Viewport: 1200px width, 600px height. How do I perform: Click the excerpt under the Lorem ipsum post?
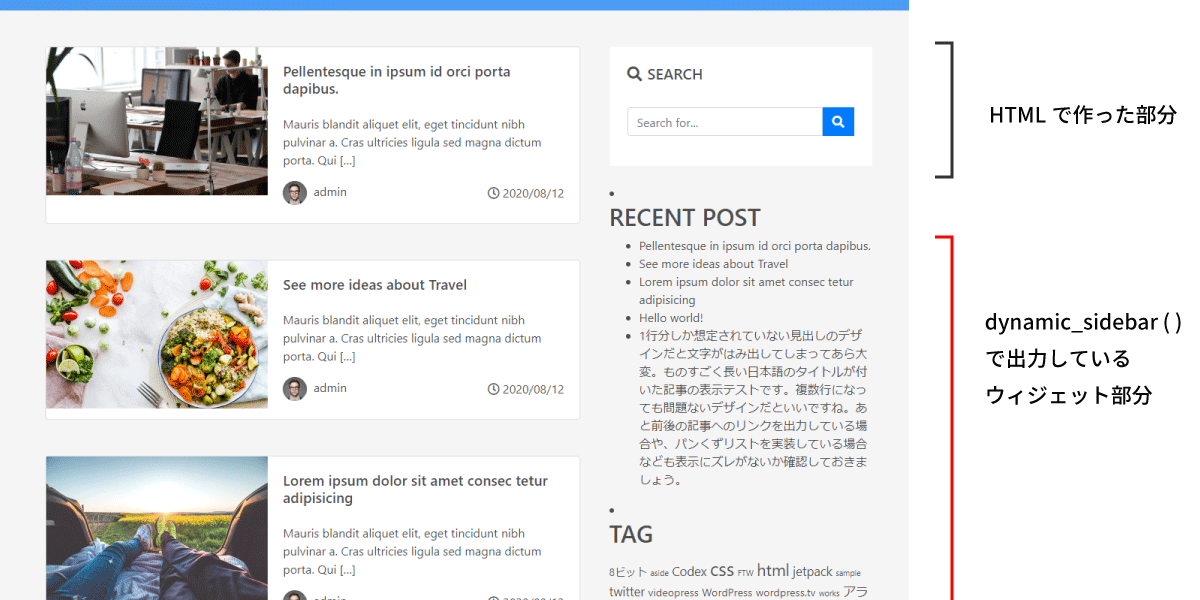(x=412, y=552)
